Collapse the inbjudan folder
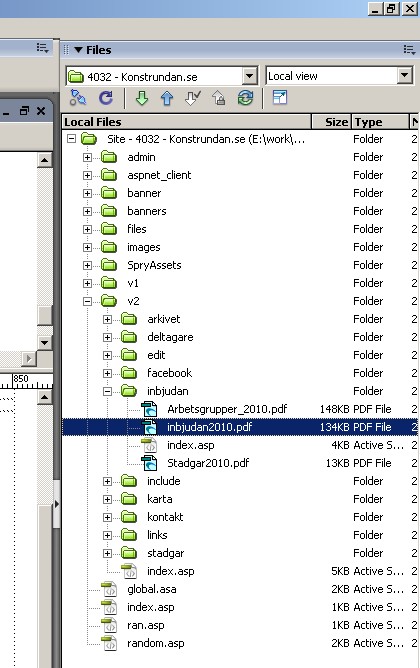 107,391
